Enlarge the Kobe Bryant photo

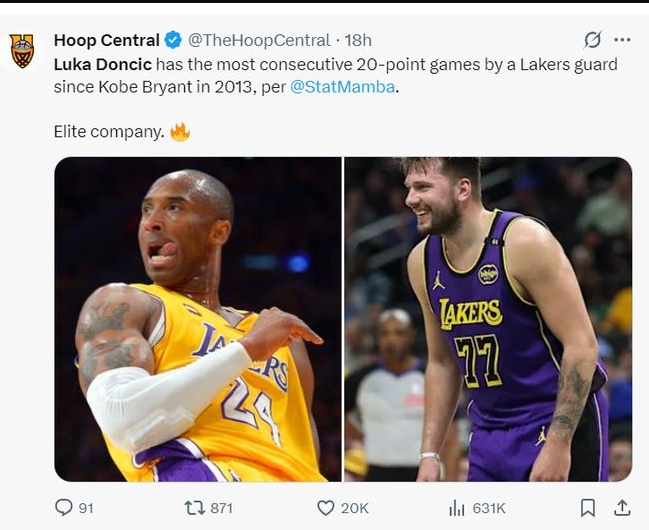coord(197,319)
